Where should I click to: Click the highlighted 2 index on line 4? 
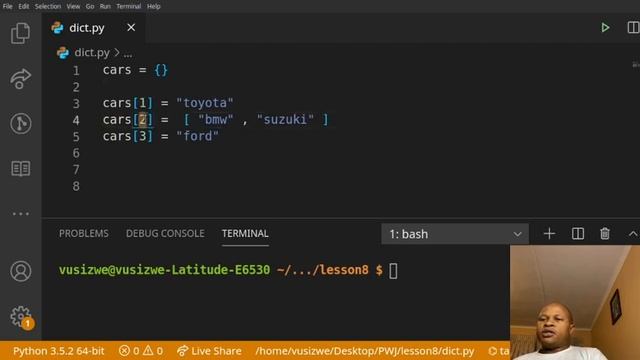pyautogui.click(x=142, y=120)
